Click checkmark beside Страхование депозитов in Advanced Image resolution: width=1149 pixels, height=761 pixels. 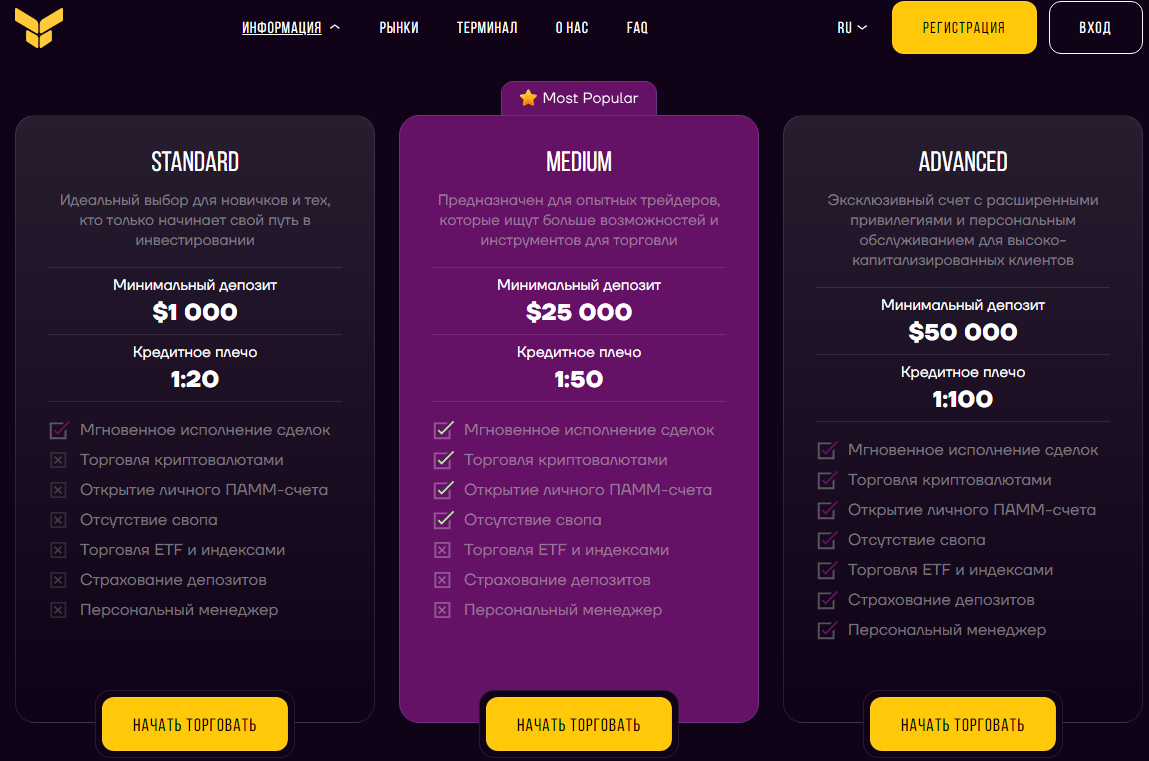(826, 600)
